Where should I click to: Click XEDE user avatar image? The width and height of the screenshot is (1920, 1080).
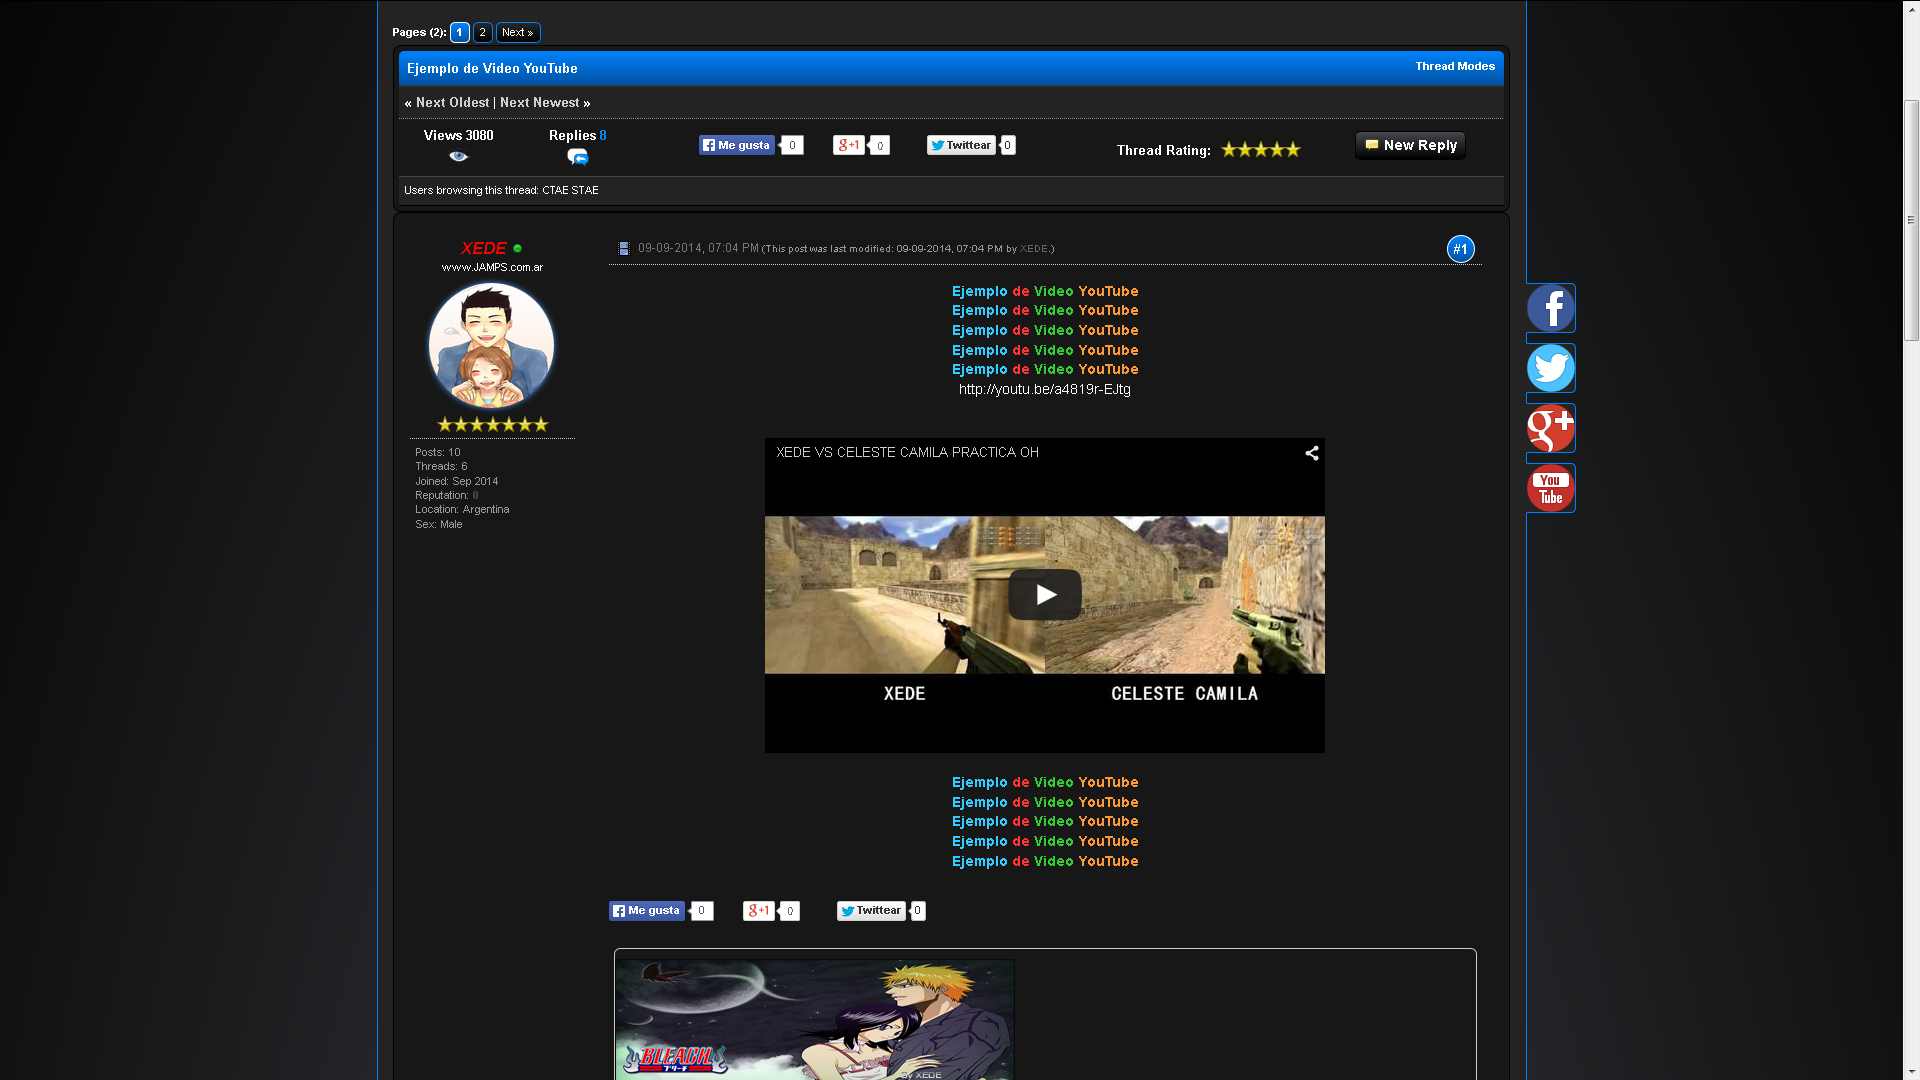(491, 345)
